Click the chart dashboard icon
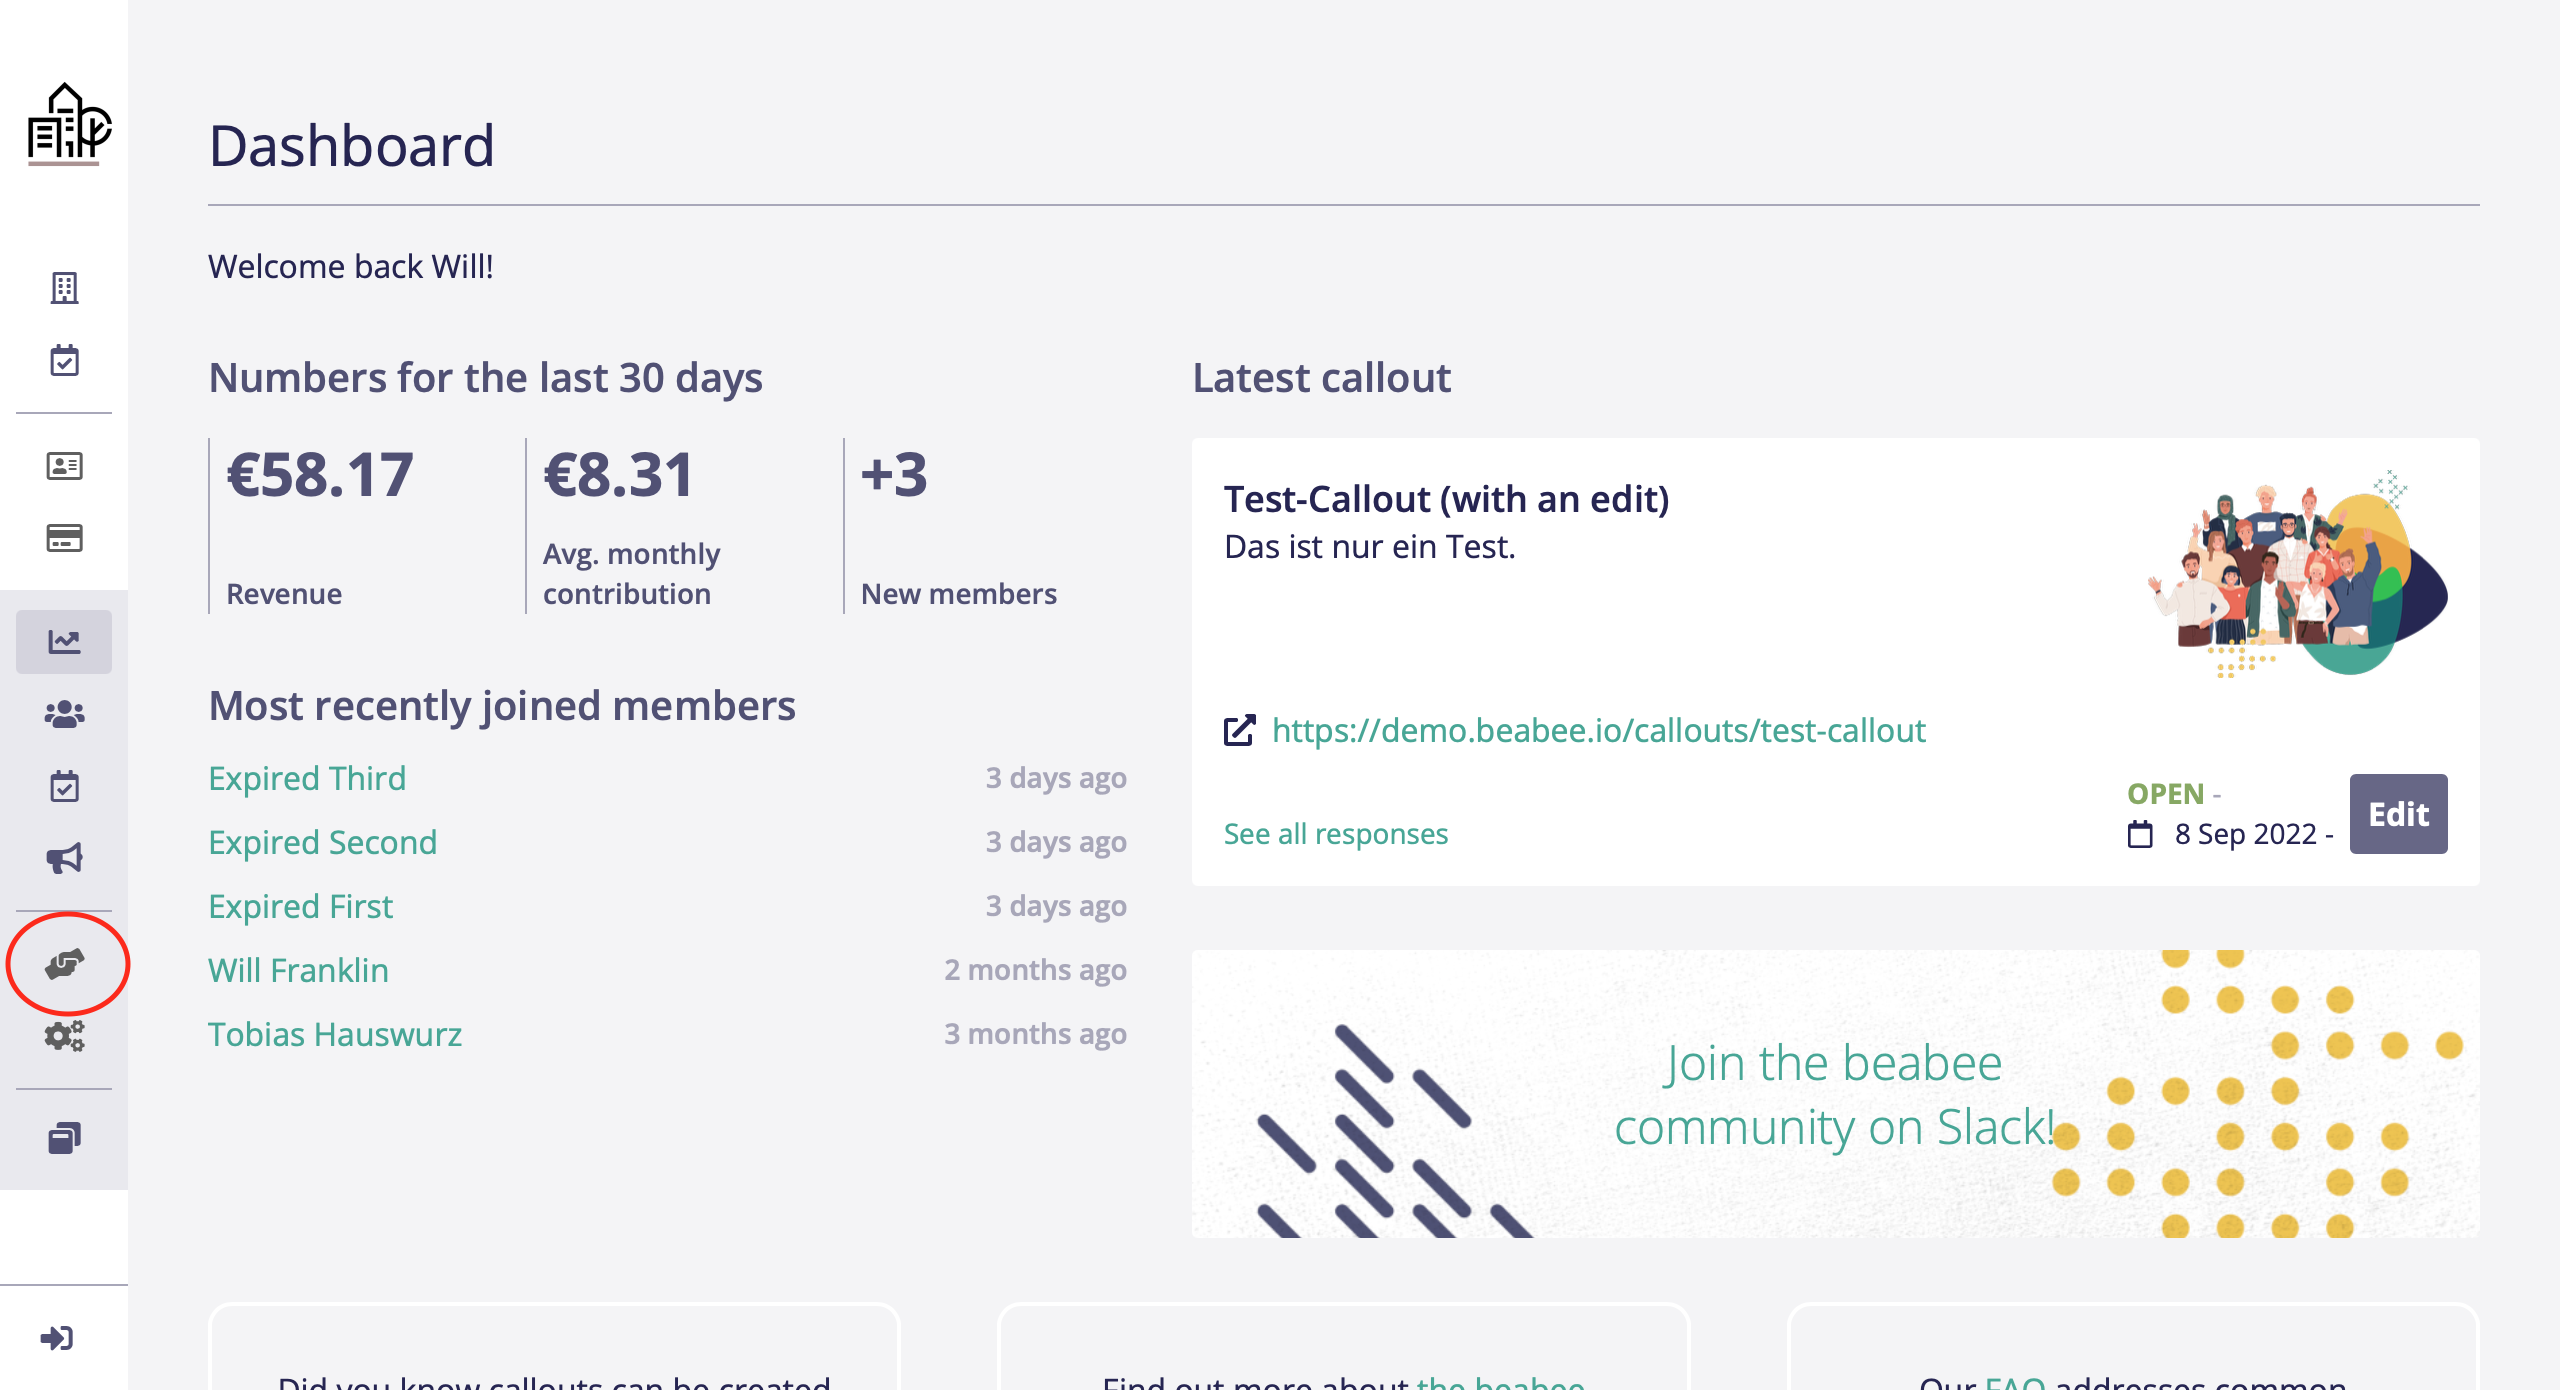2560x1390 pixels. (64, 641)
